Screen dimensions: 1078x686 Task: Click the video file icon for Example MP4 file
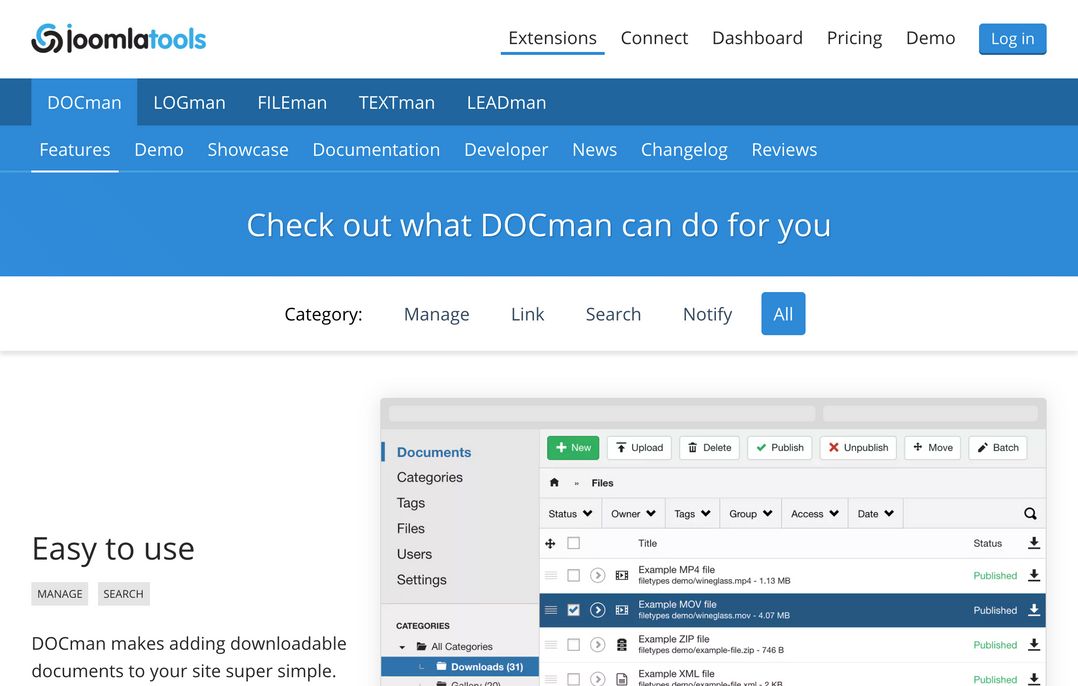(x=622, y=575)
